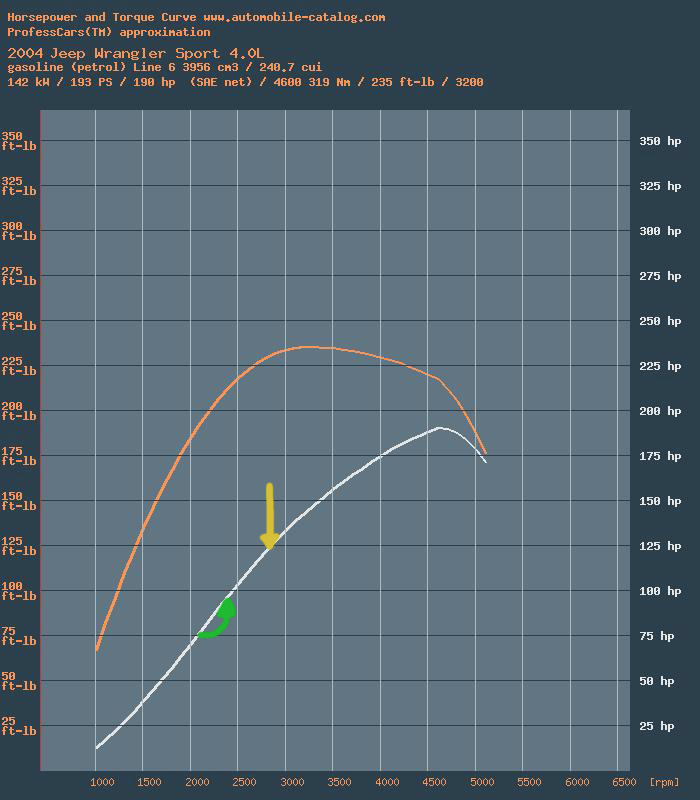Click the 350 ft-lb label on the left axis
The height and width of the screenshot is (800, 700).
pyautogui.click(x=18, y=142)
